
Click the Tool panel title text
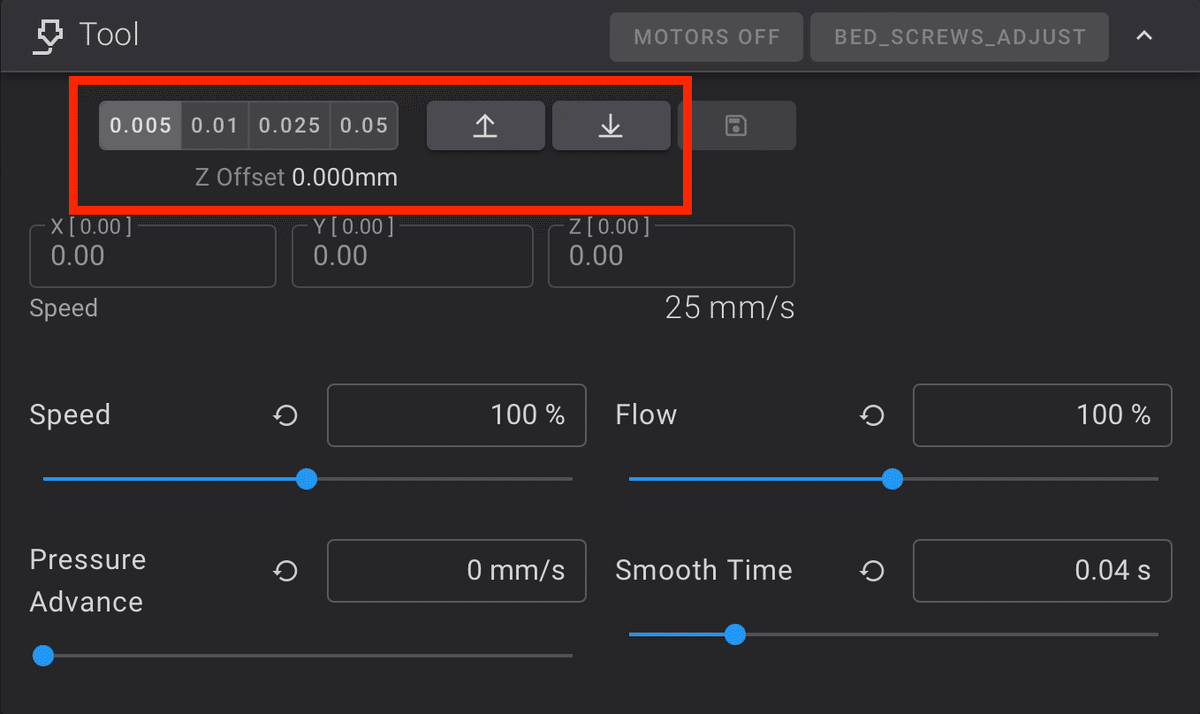[x=109, y=36]
